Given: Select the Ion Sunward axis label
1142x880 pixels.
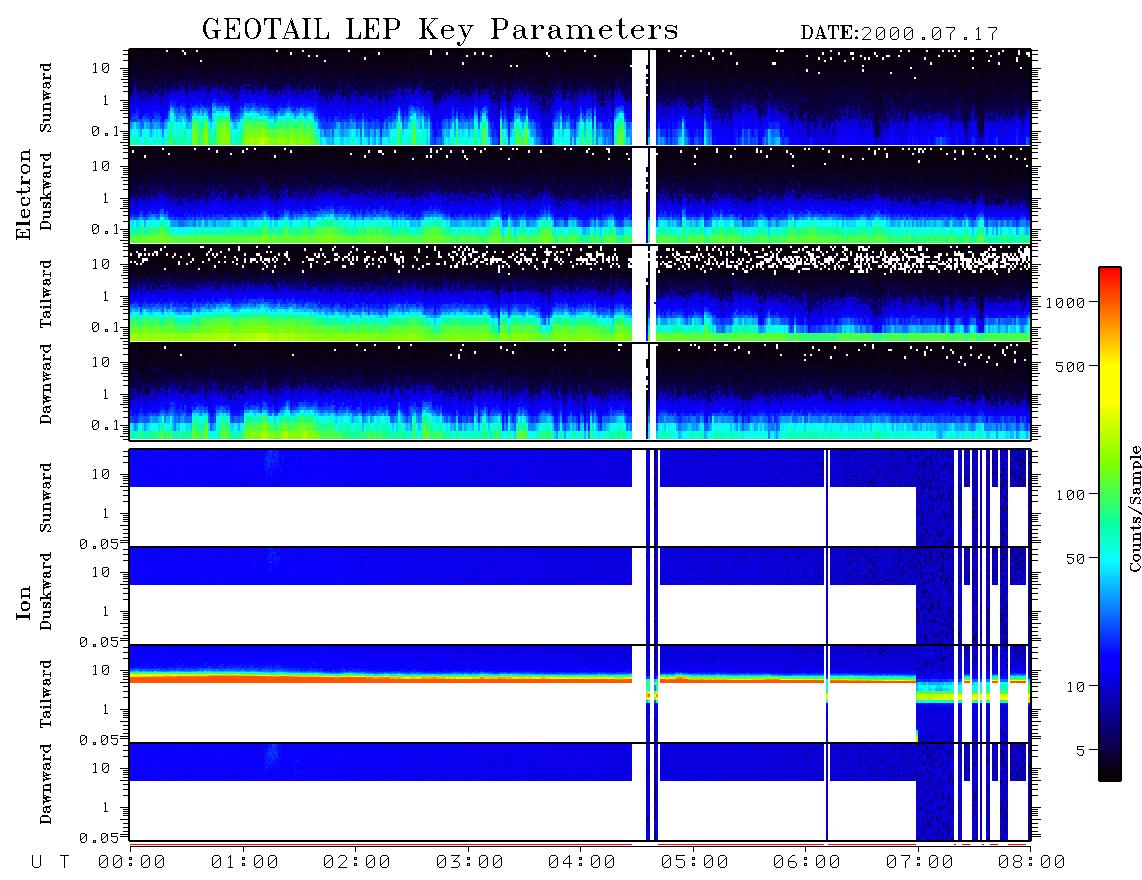Looking at the screenshot, I should [46, 497].
